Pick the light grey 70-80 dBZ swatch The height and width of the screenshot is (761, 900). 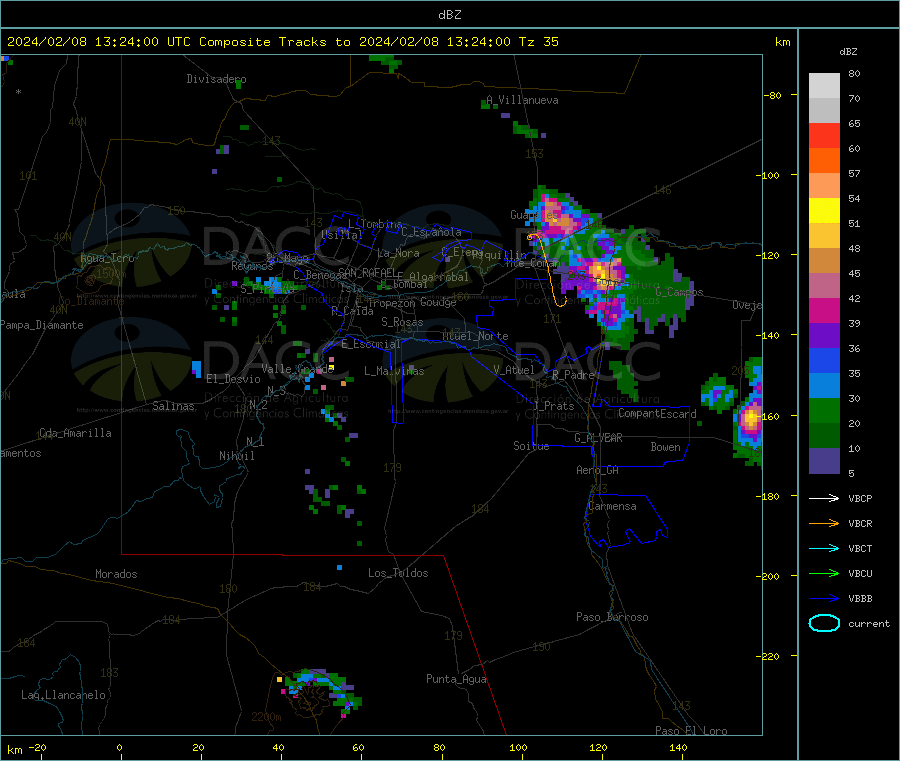click(x=824, y=86)
